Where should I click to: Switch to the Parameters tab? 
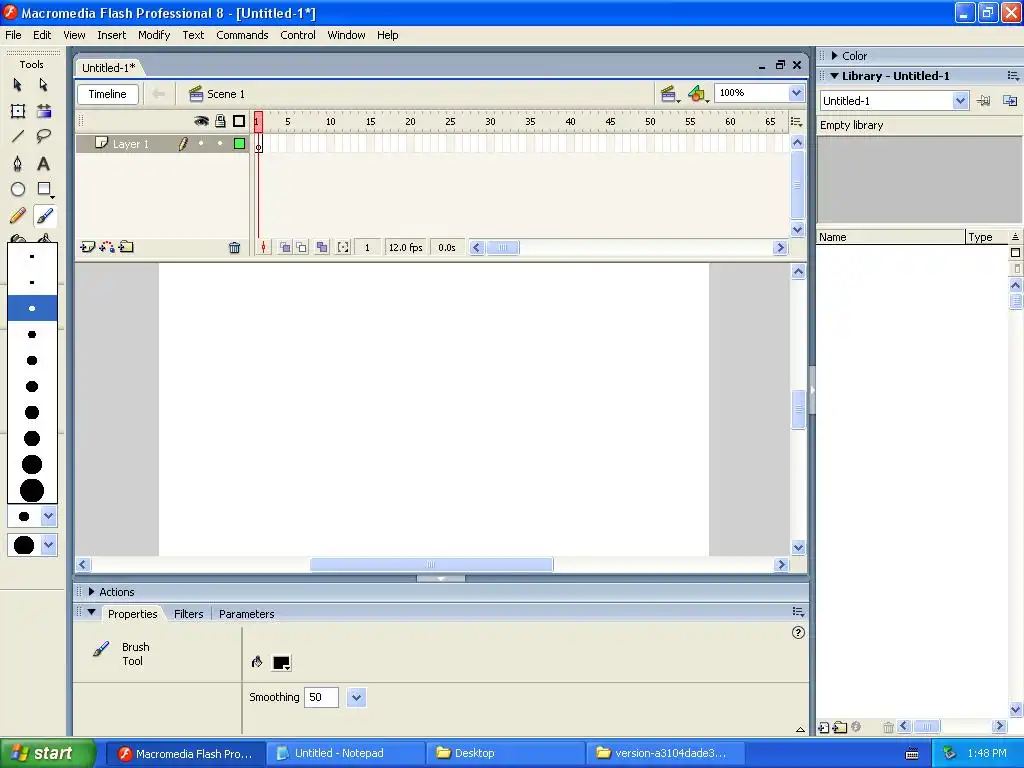click(246, 614)
